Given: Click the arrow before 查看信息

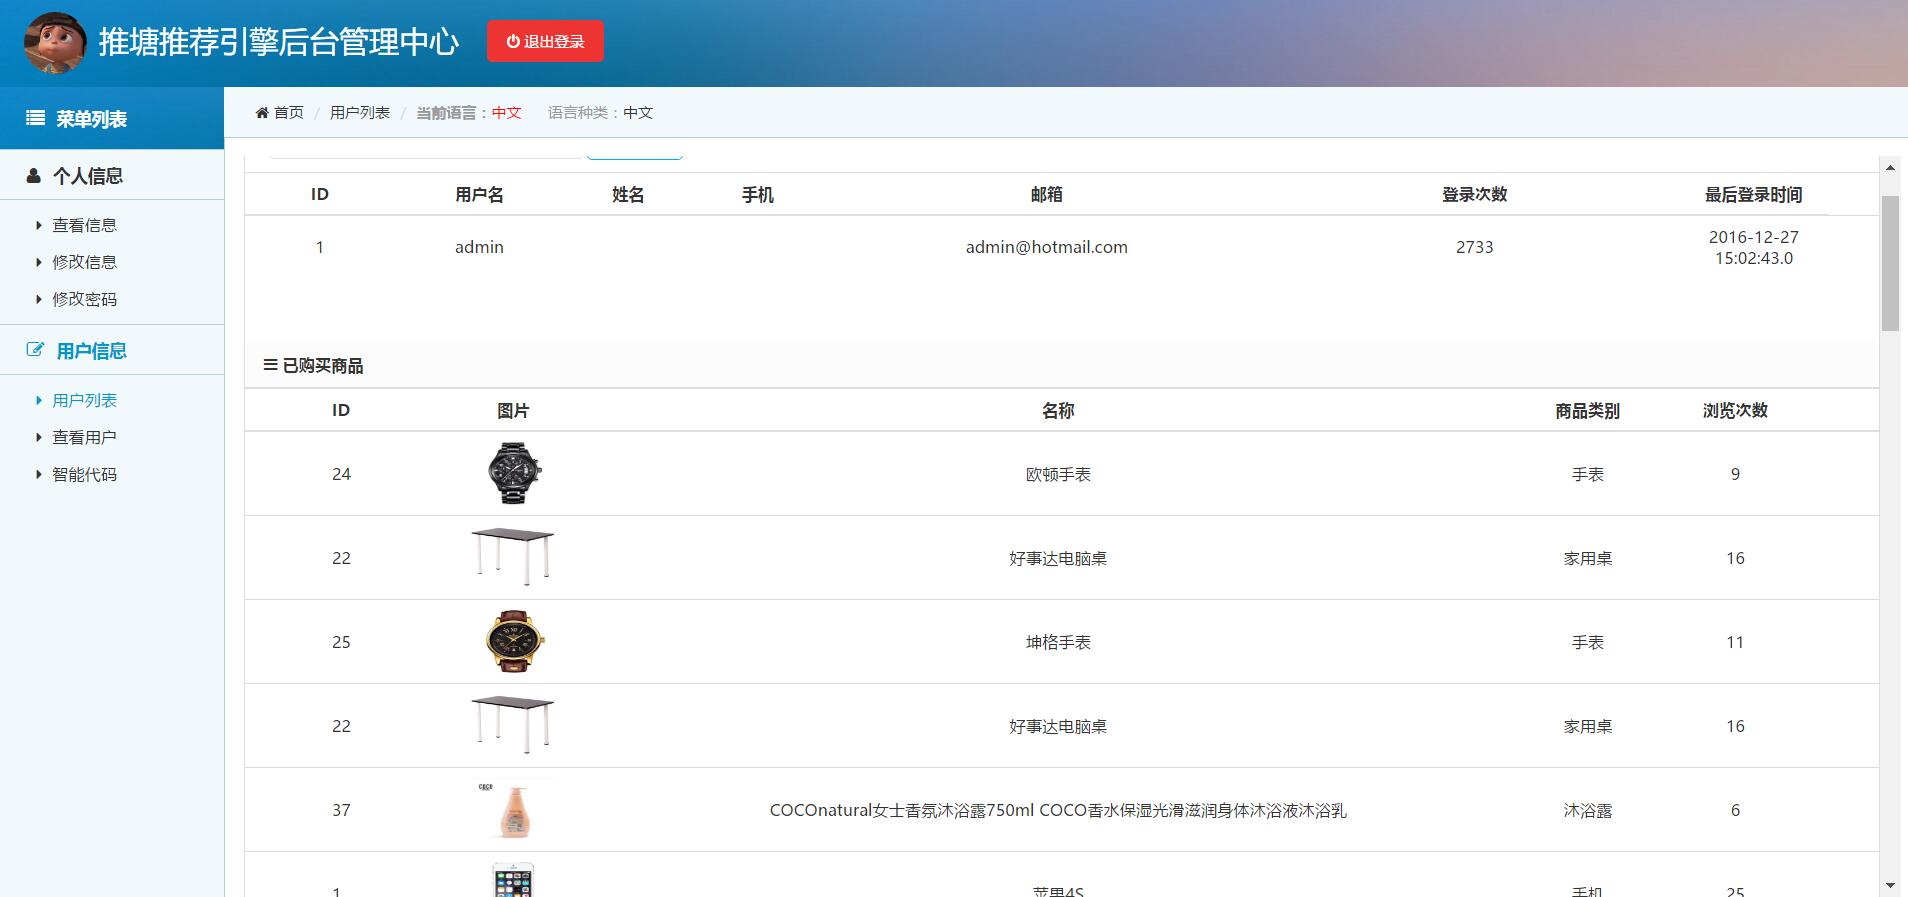Looking at the screenshot, I should tap(39, 225).
